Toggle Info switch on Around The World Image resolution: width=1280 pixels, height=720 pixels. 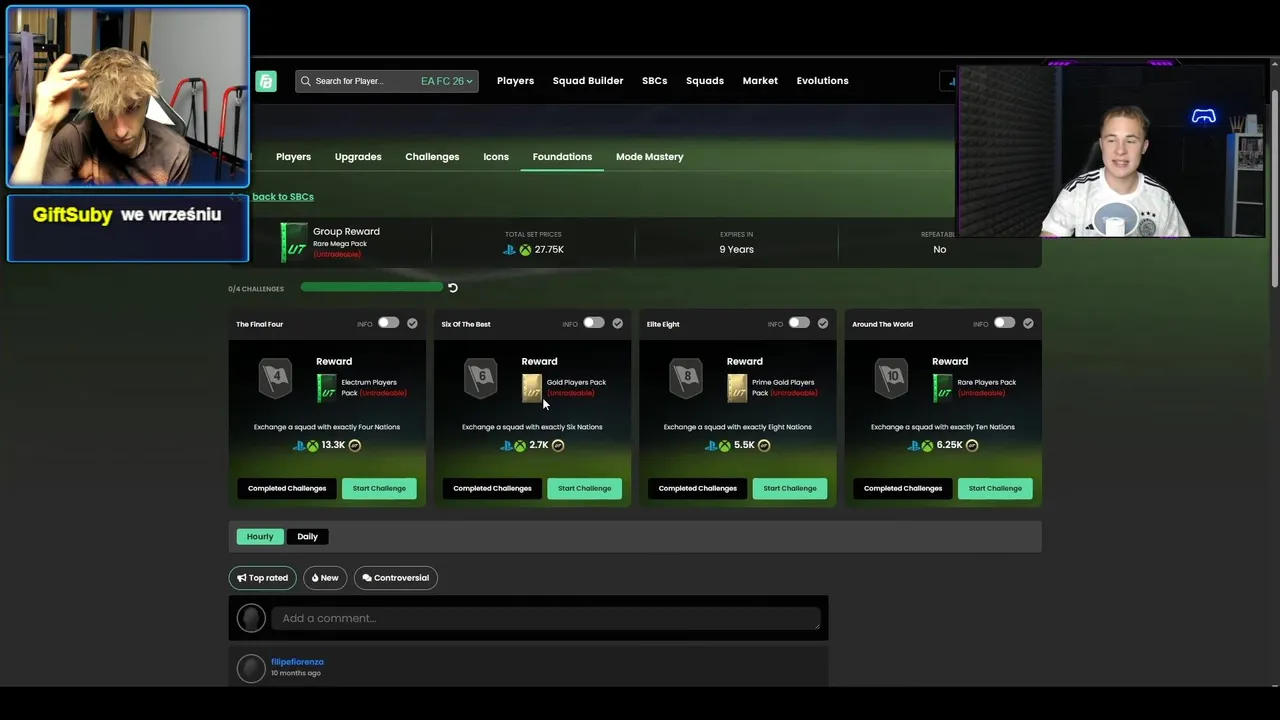[1004, 323]
